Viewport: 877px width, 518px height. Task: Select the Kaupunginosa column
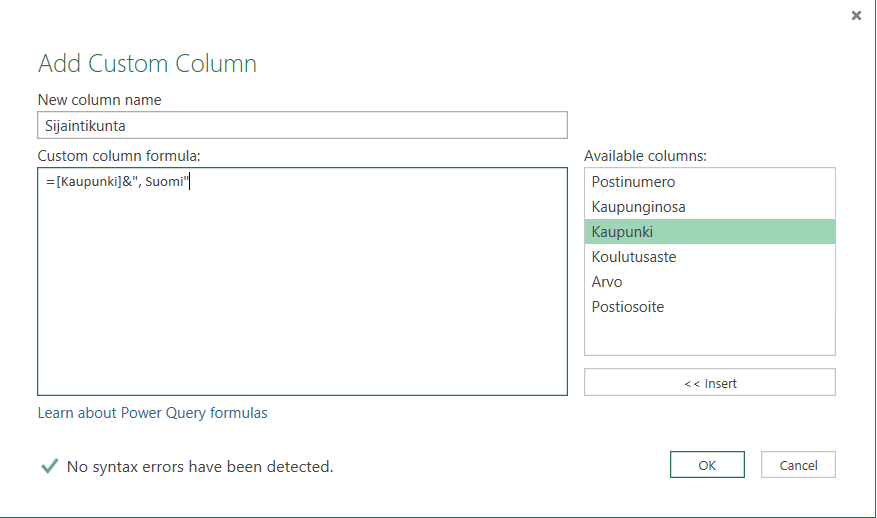[x=638, y=207]
